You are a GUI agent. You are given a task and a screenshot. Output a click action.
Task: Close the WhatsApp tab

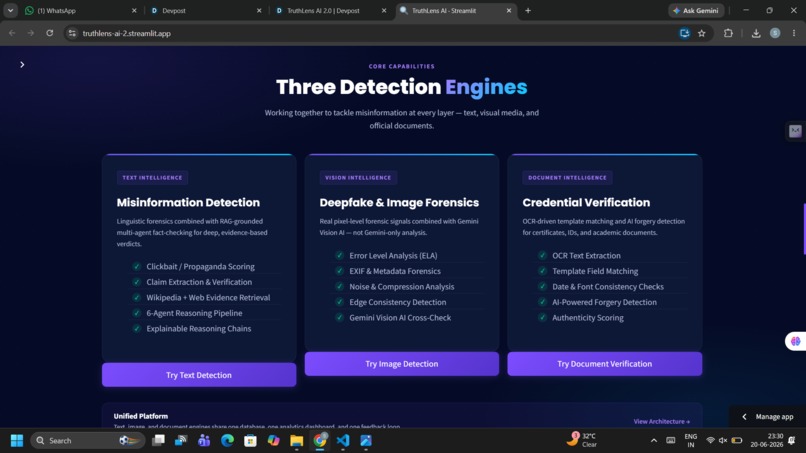point(134,10)
